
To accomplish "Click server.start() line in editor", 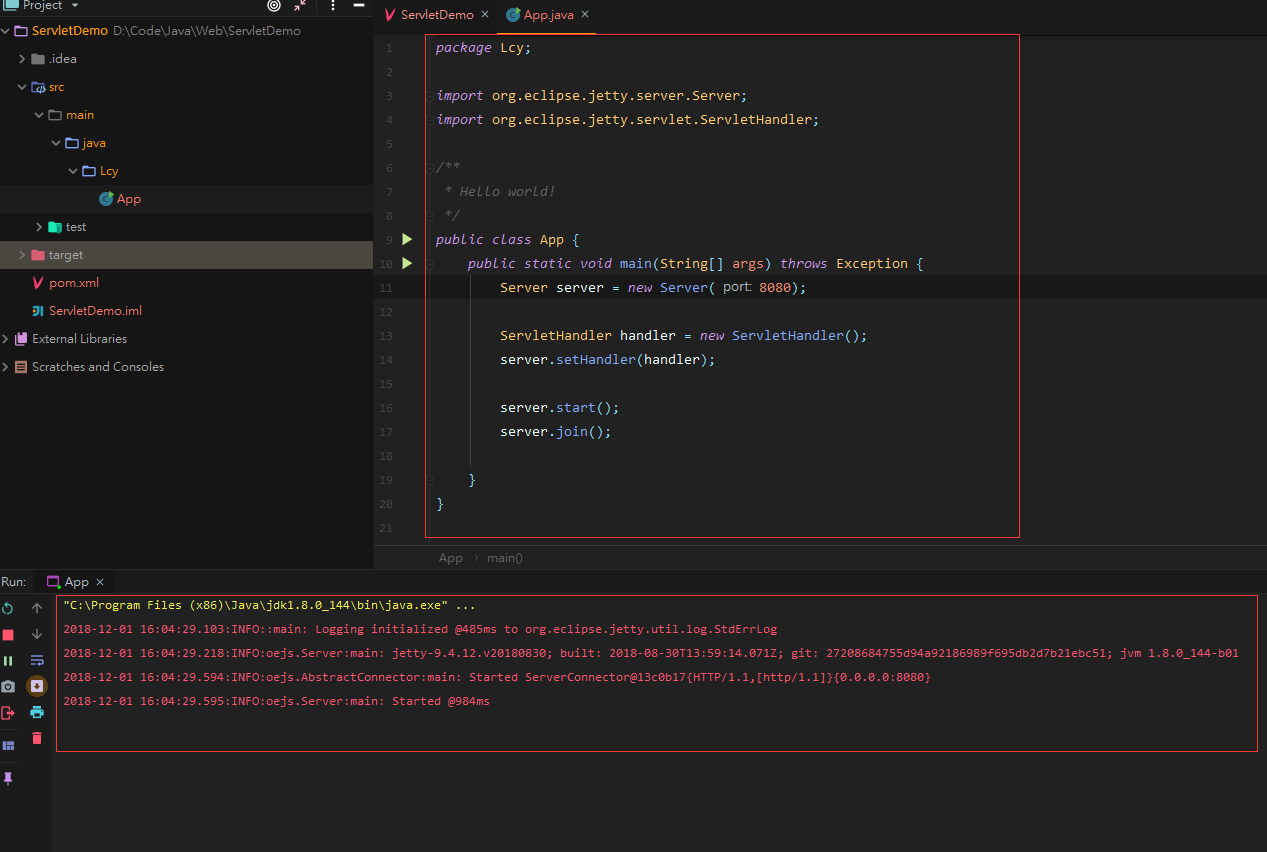I will point(560,408).
